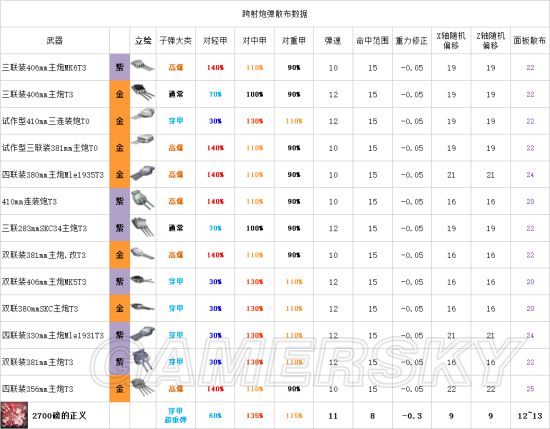This screenshot has height=429, width=550.
Task: Click the 135% medium armor value
Action: (254, 416)
